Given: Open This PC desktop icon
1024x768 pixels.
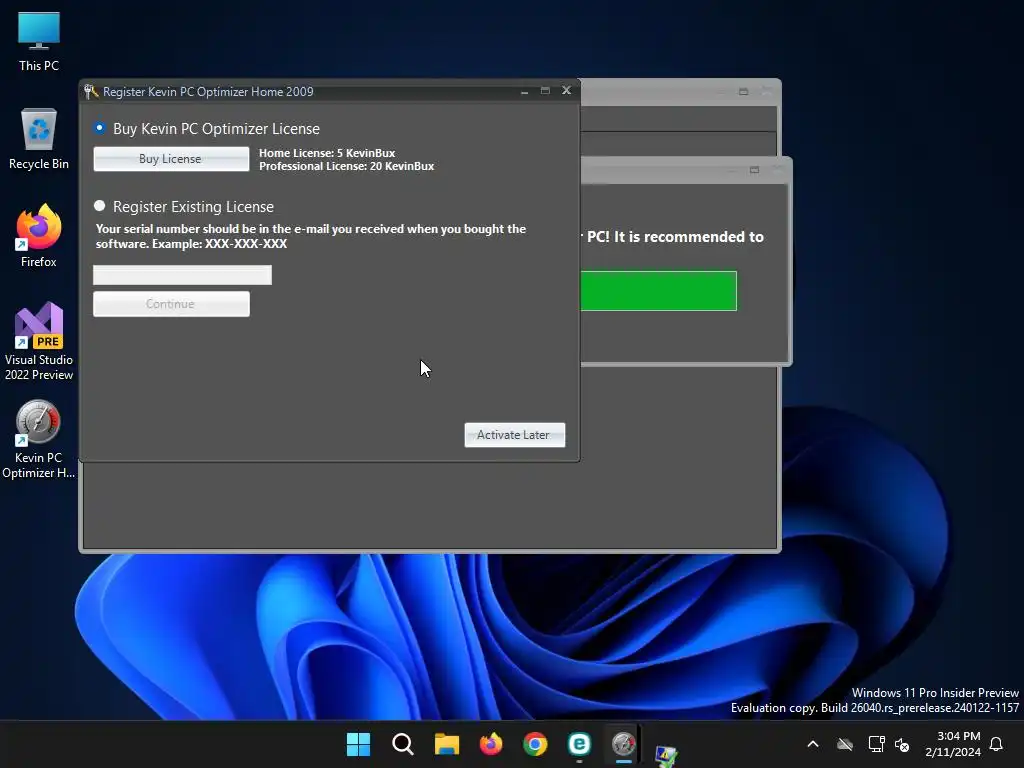Looking at the screenshot, I should (x=39, y=42).
